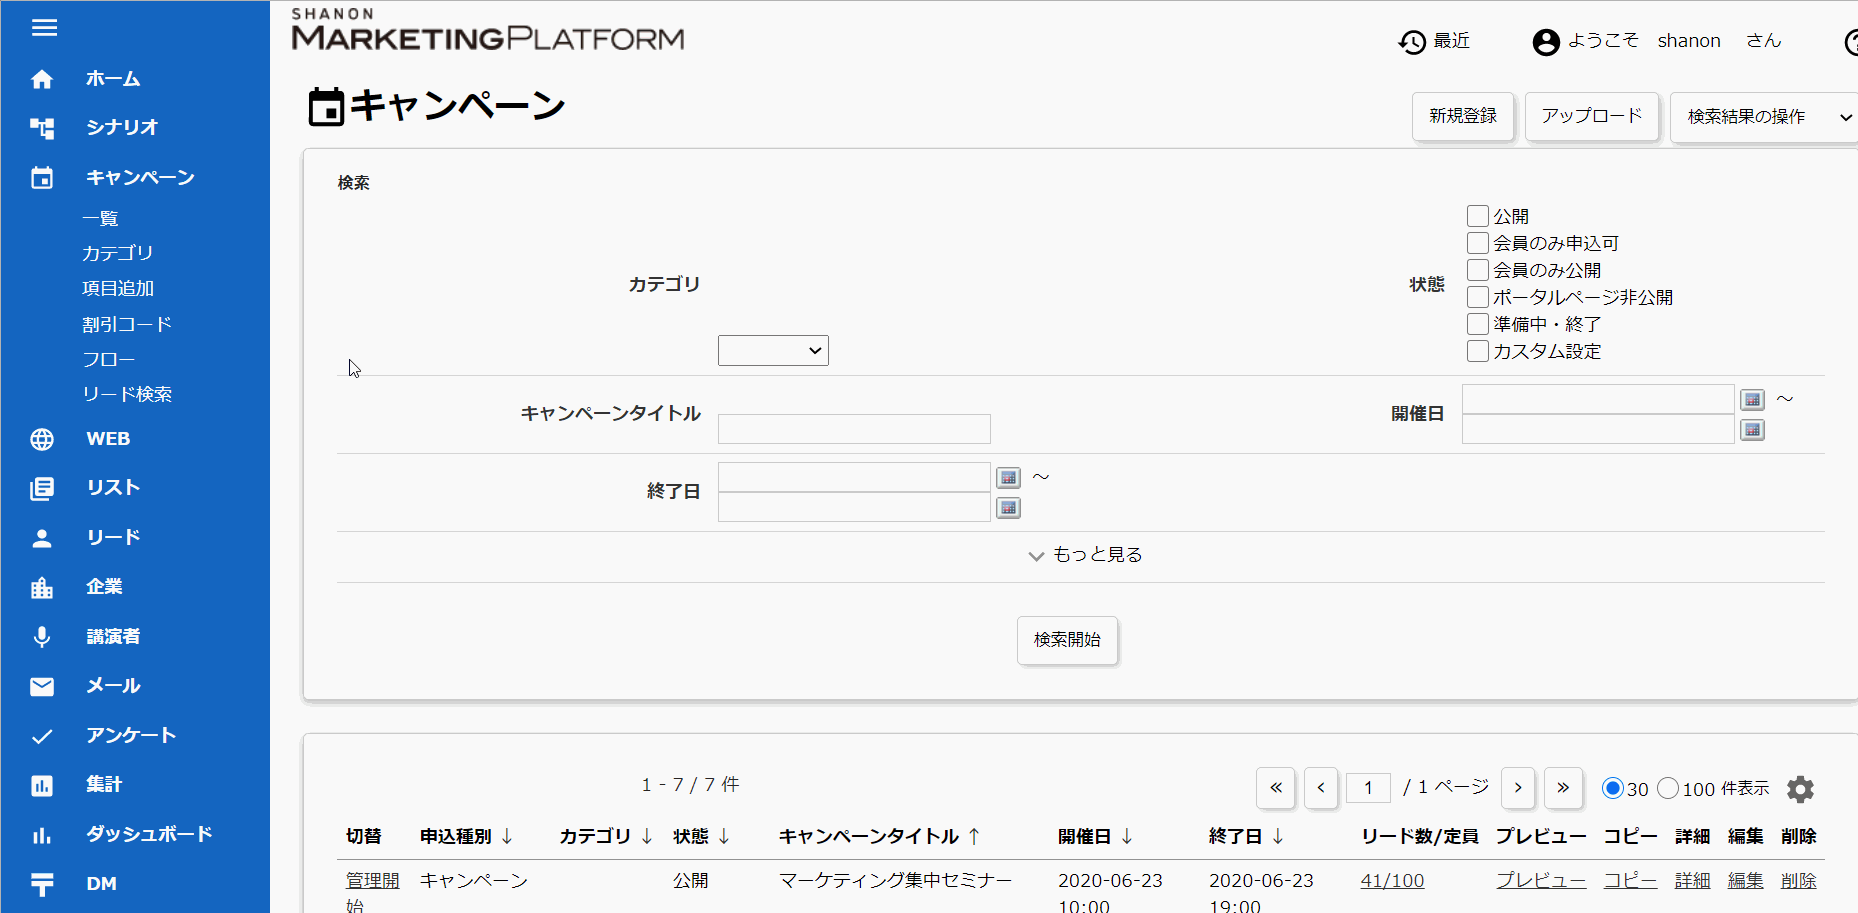Check the 公開 status checkbox
This screenshot has height=913, width=1858.
(x=1477, y=216)
